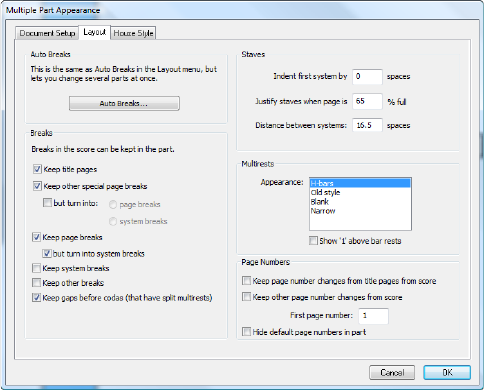484x390 pixels.
Task: Click the Indent first system by field
Action: (x=367, y=76)
